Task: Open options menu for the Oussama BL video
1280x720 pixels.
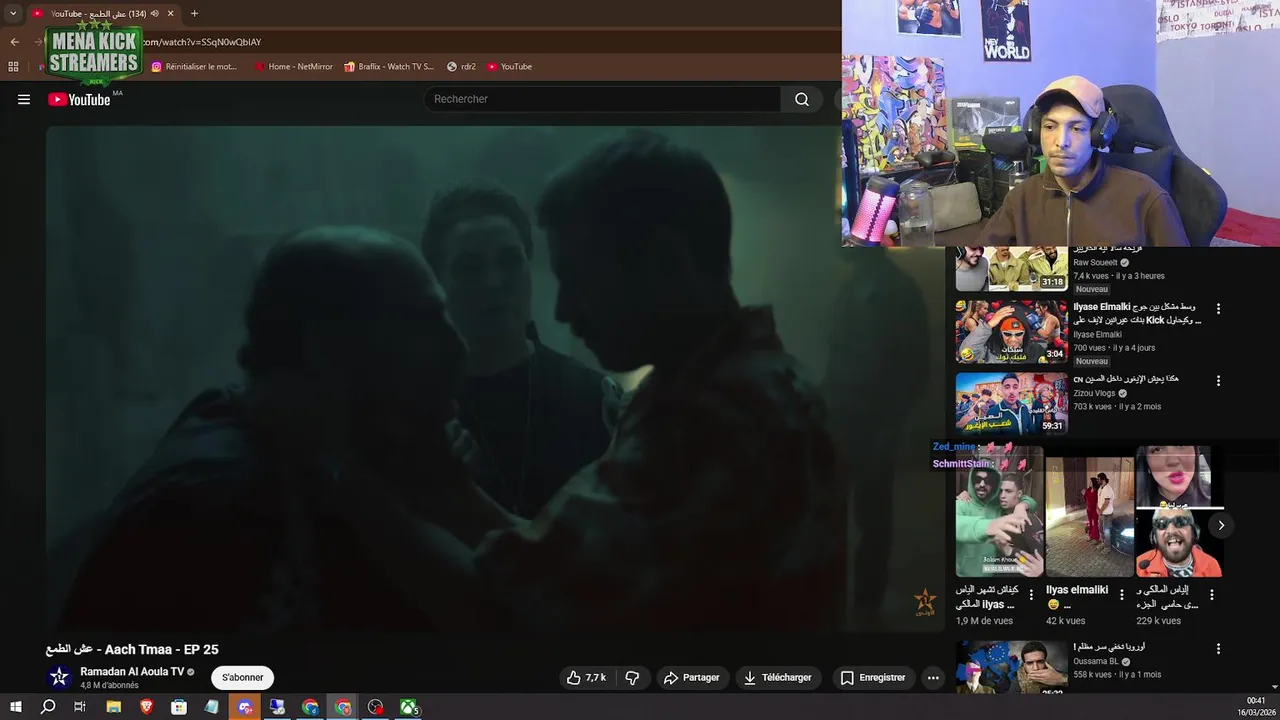Action: tap(1218, 649)
